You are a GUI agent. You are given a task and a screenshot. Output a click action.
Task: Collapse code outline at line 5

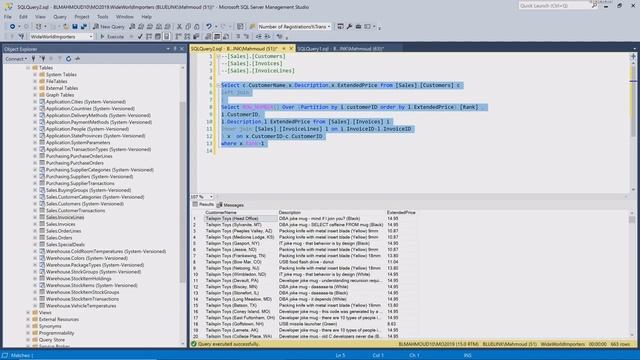218,85
